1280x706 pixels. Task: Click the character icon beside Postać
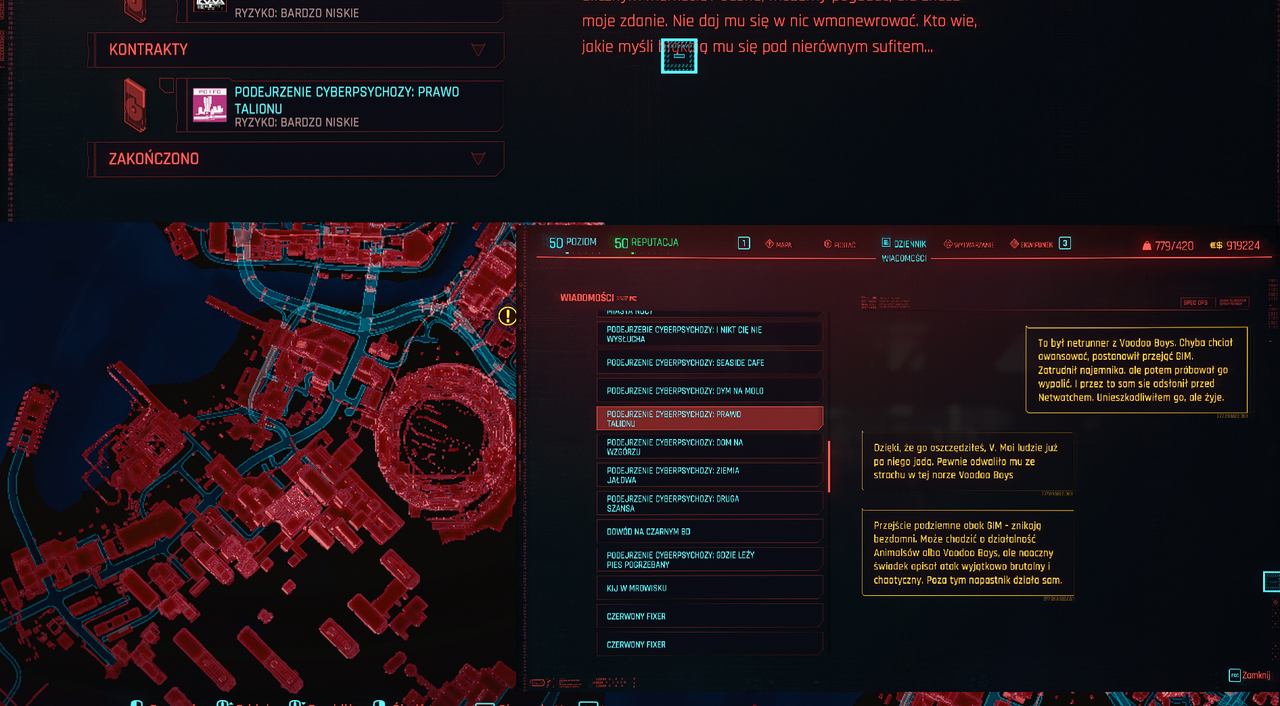[x=827, y=244]
